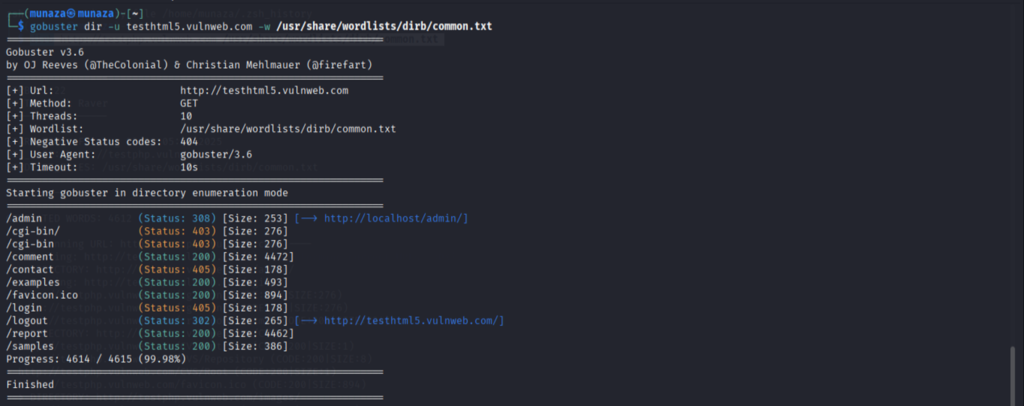Screen dimensions: 1024x406
Task: Select the /samples result path
Action: click(x=30, y=346)
